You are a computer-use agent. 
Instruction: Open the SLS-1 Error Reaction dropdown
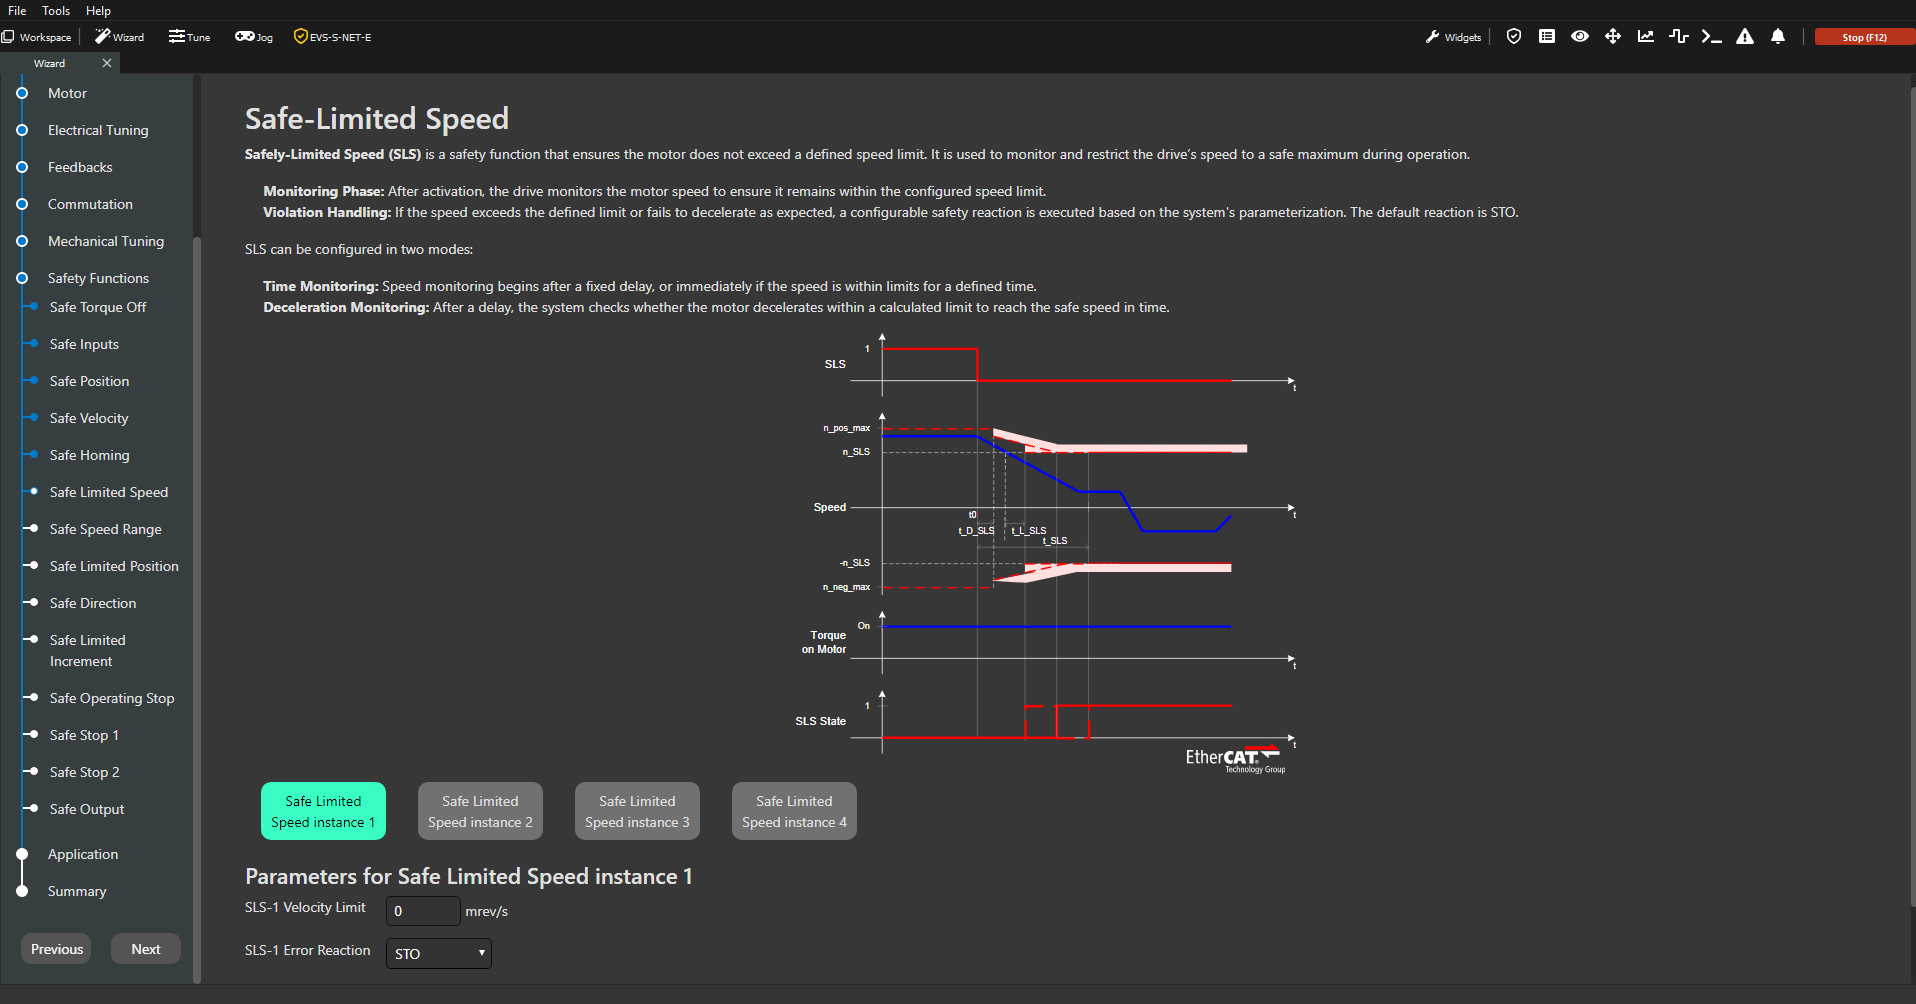(x=438, y=953)
